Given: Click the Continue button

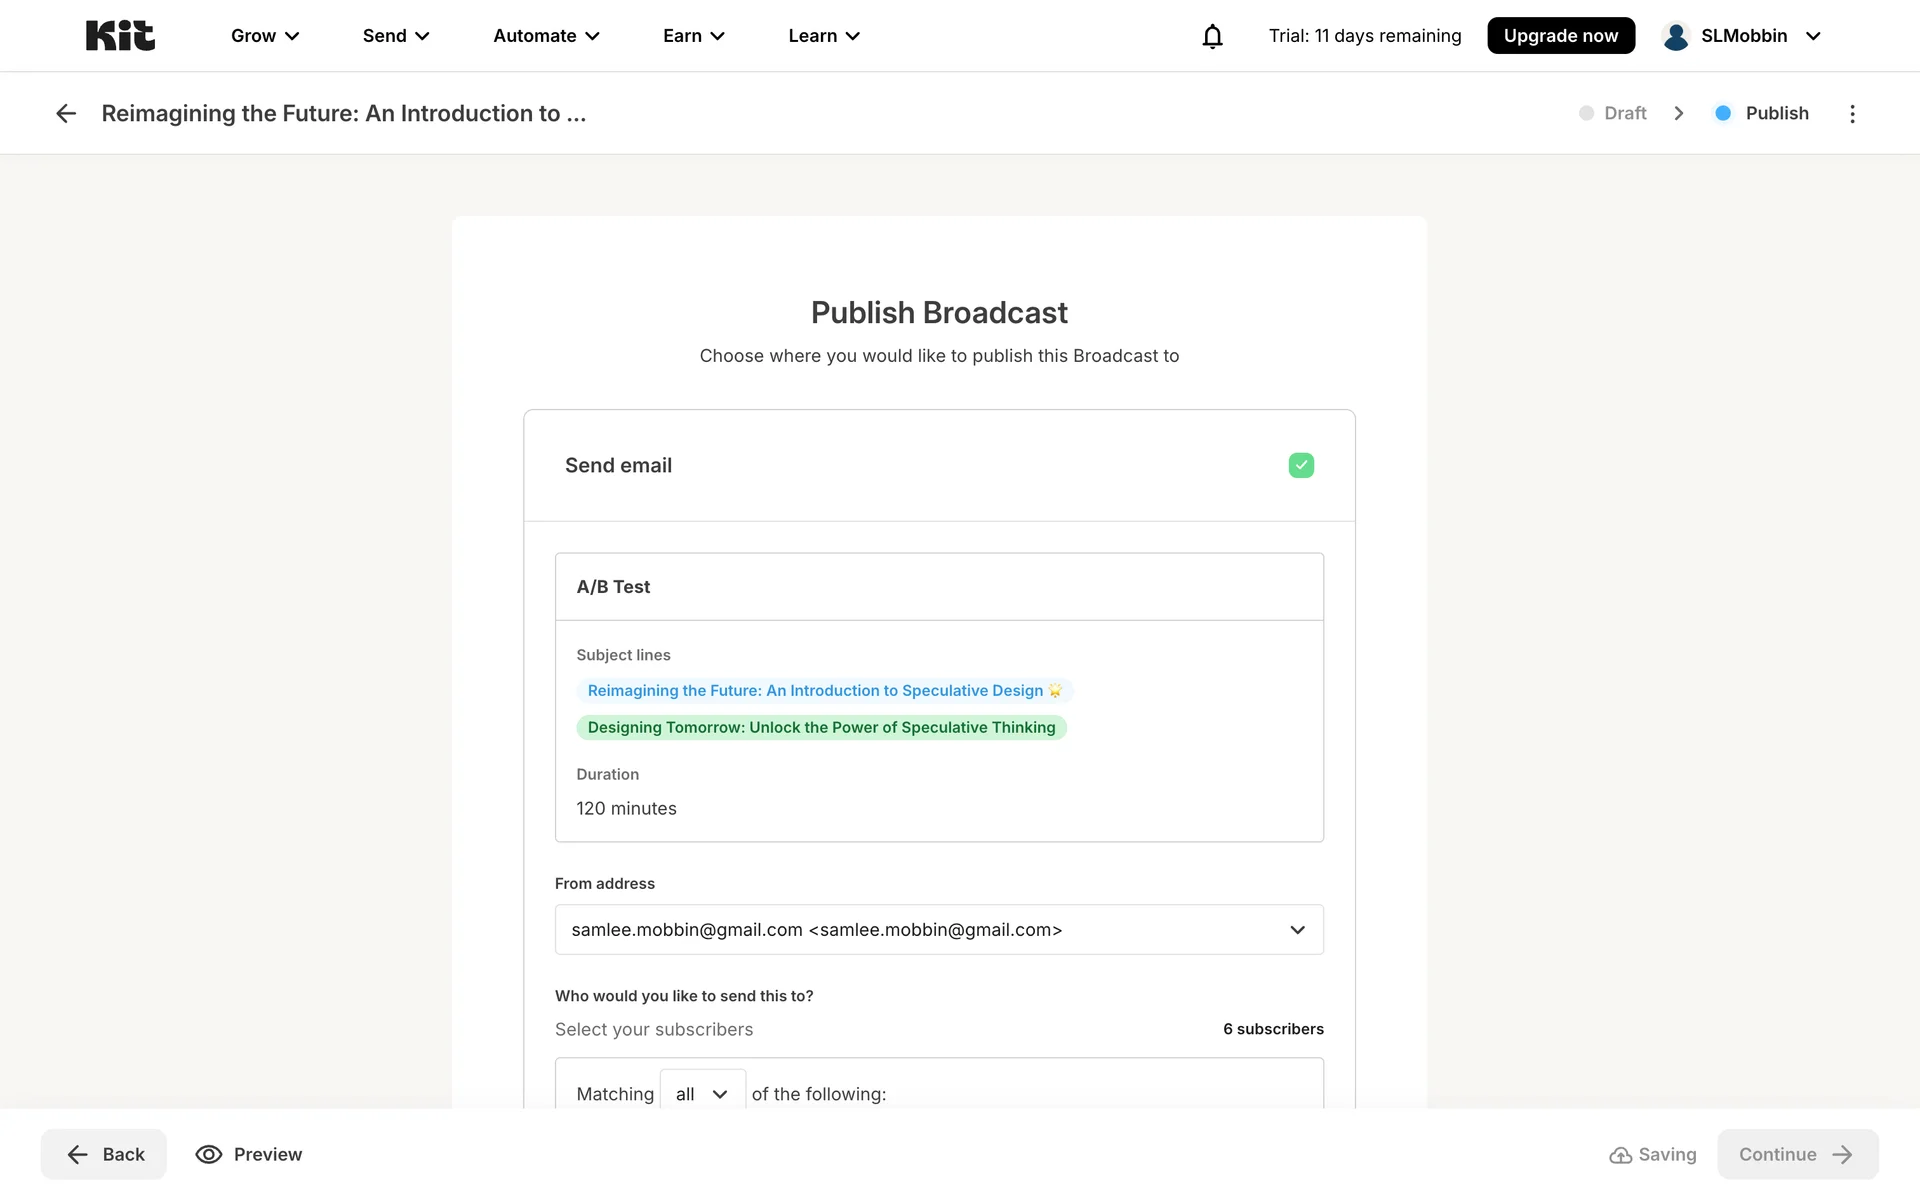Looking at the screenshot, I should (1797, 1154).
